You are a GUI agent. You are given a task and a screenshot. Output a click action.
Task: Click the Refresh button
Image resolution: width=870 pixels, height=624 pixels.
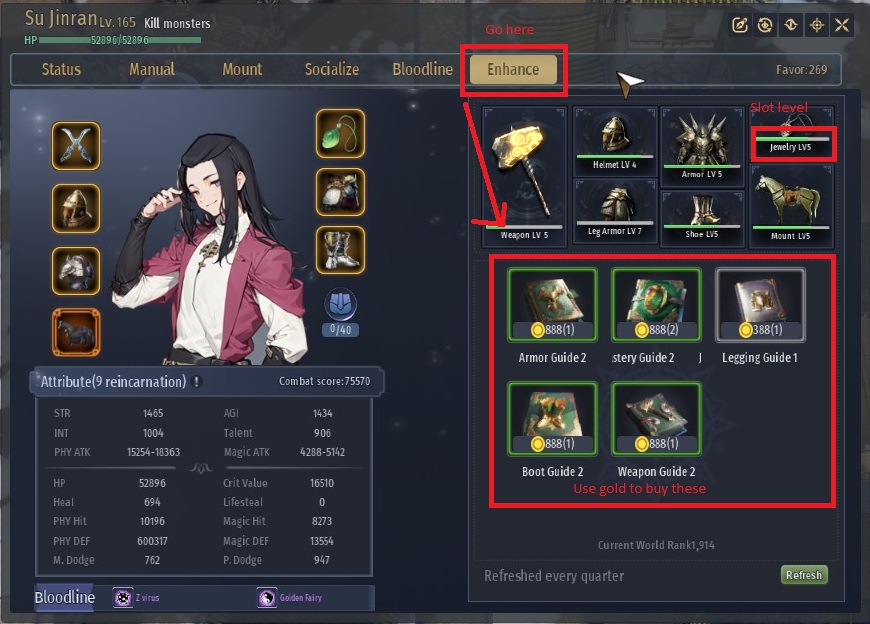point(804,575)
